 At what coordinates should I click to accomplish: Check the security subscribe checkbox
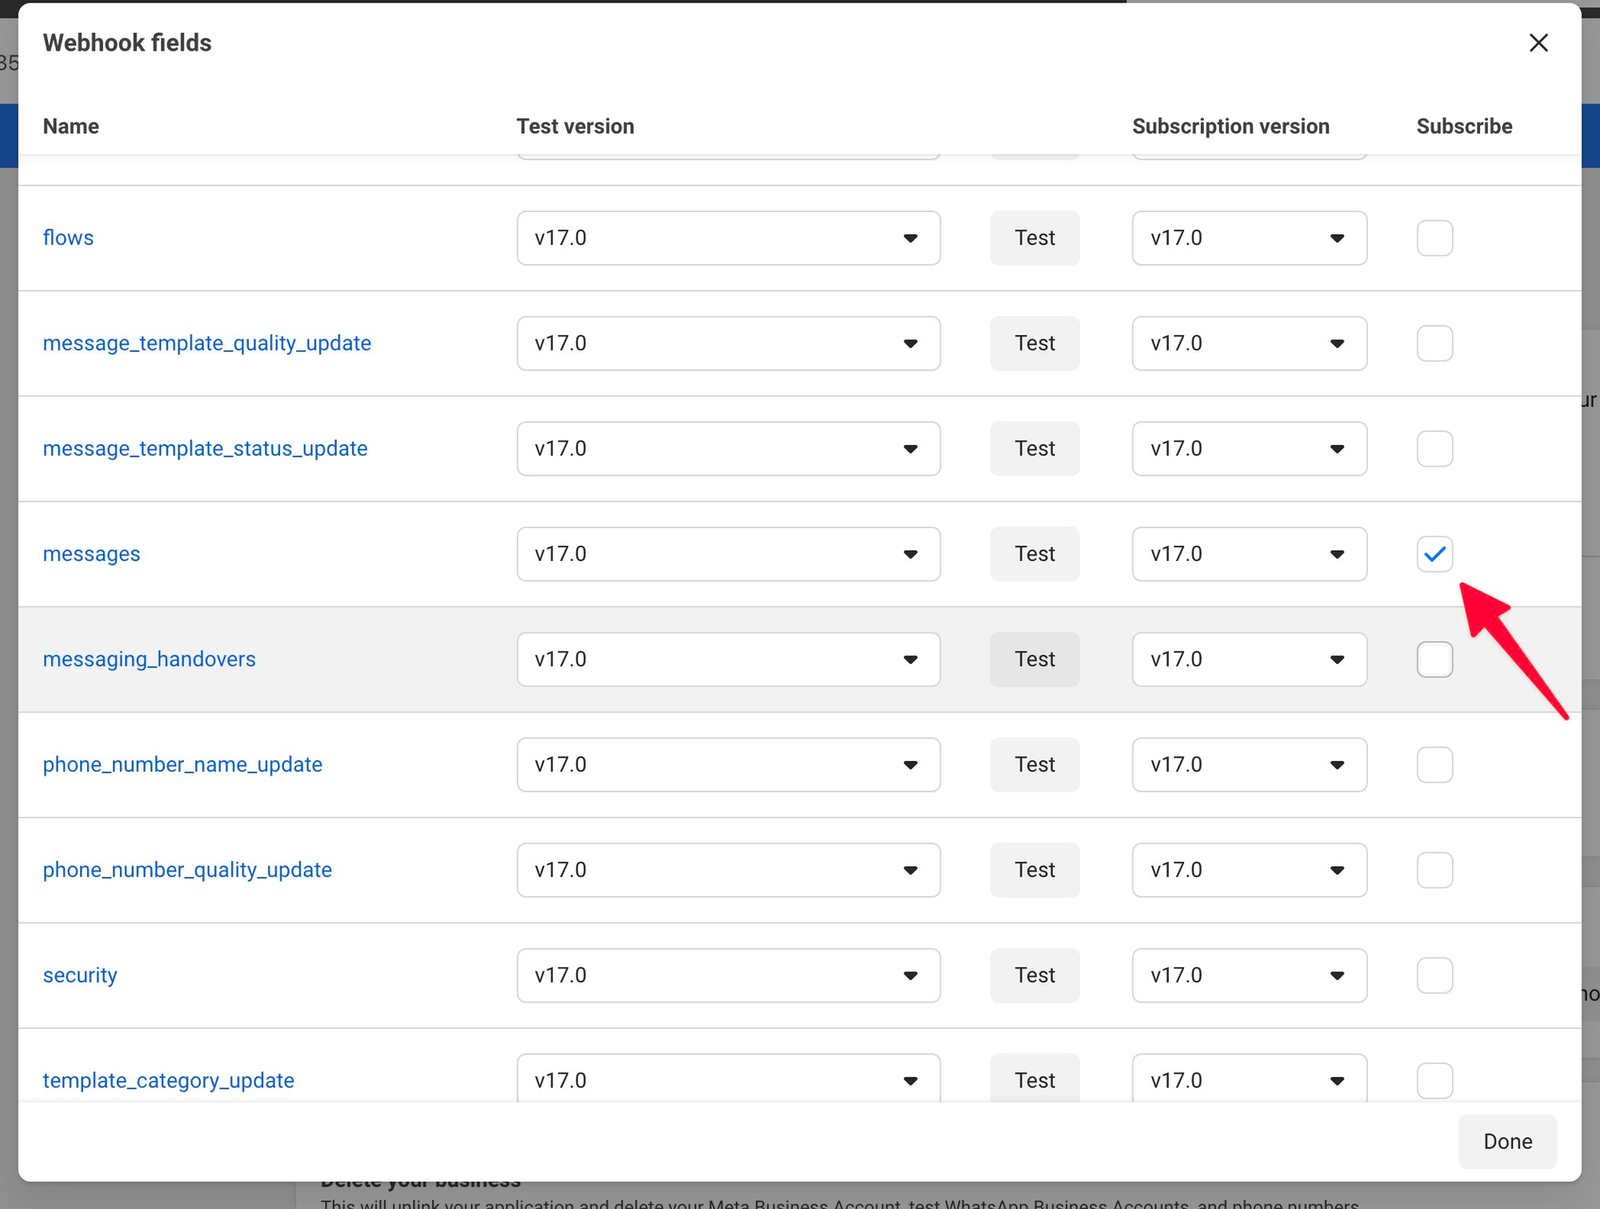click(x=1434, y=975)
